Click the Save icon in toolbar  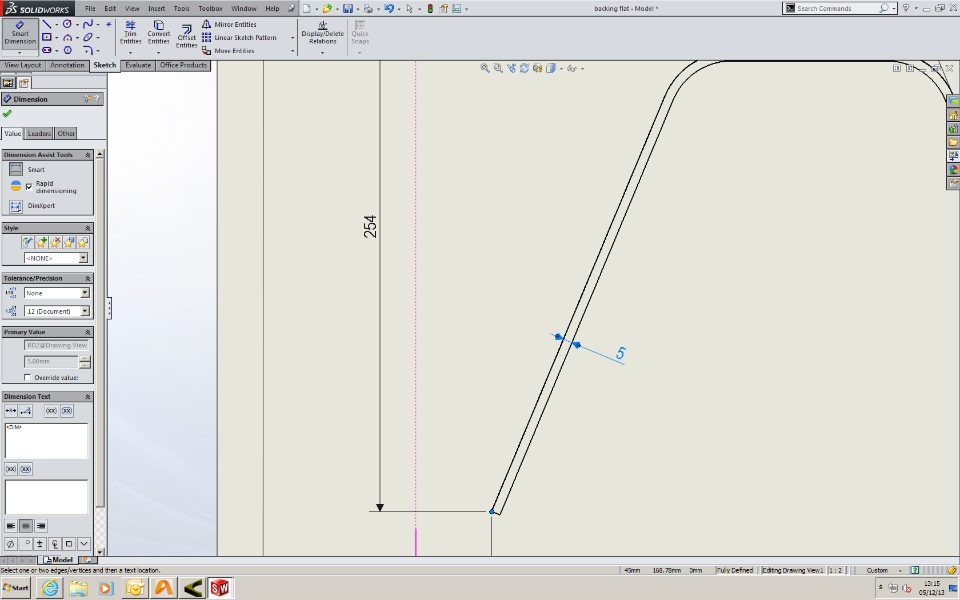348,9
